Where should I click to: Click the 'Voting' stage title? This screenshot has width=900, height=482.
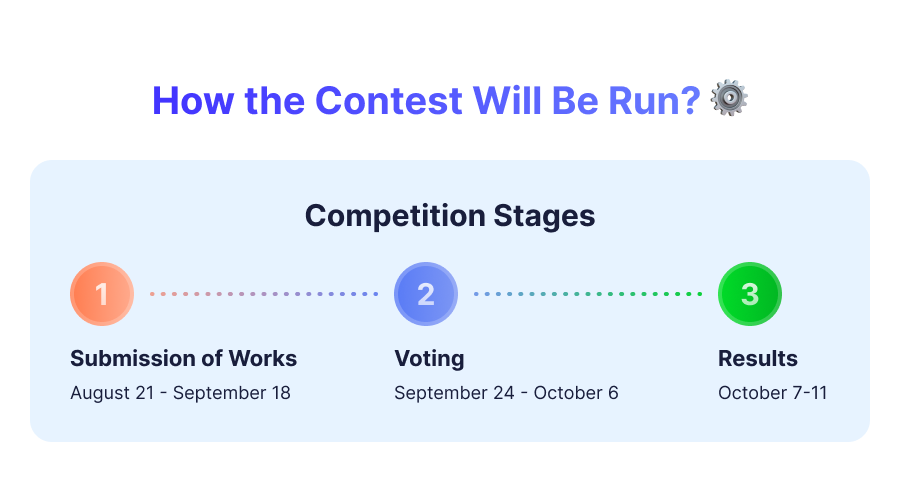coord(429,359)
